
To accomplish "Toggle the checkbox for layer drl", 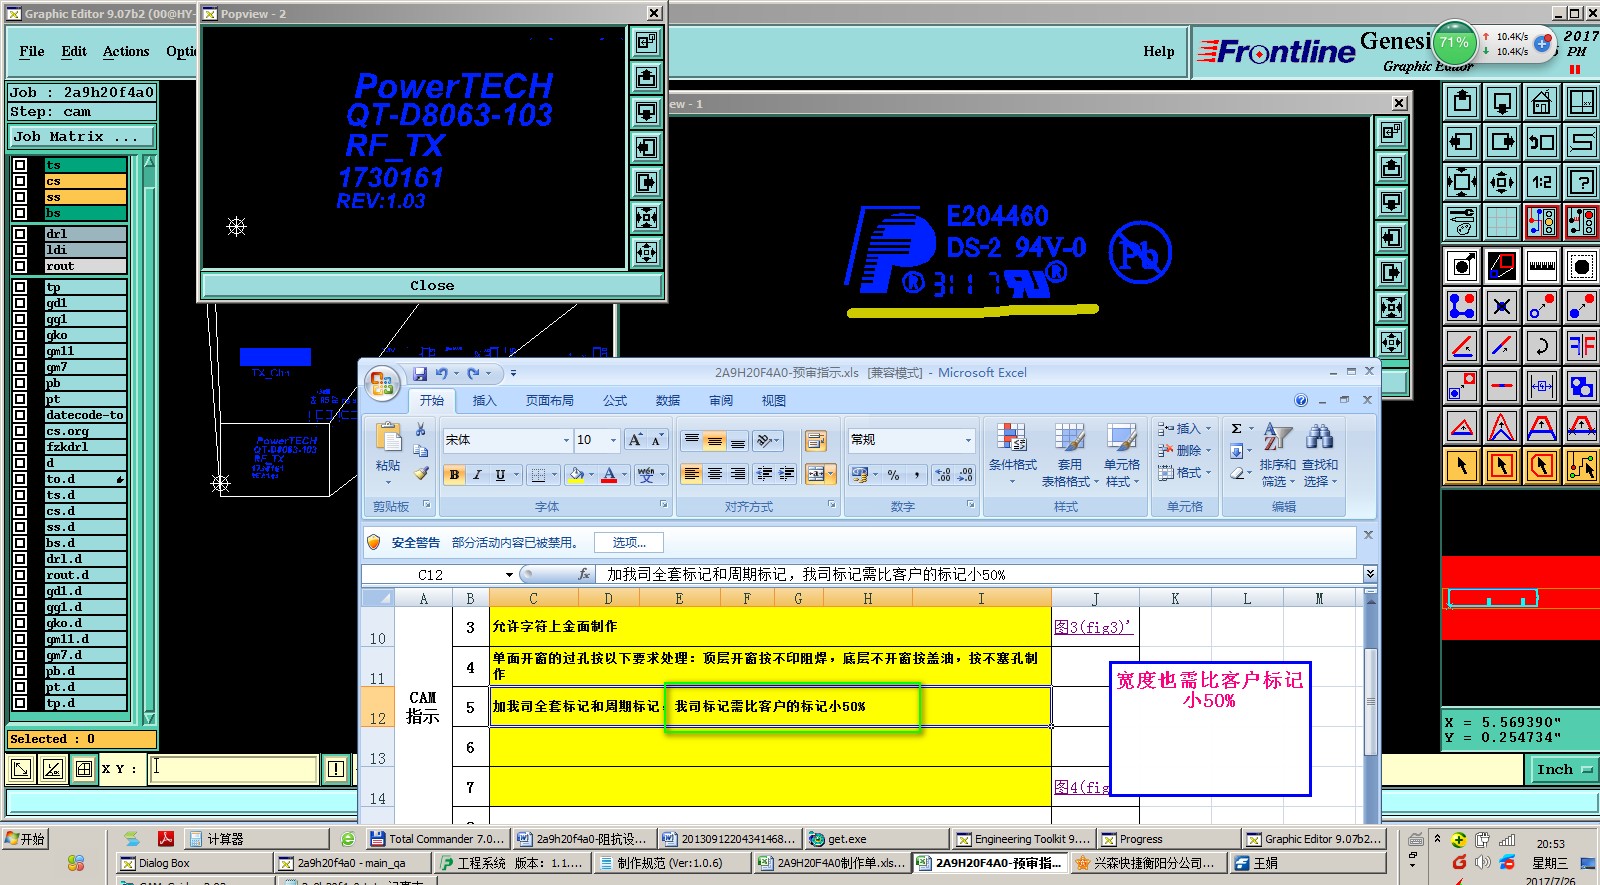I will coord(19,234).
